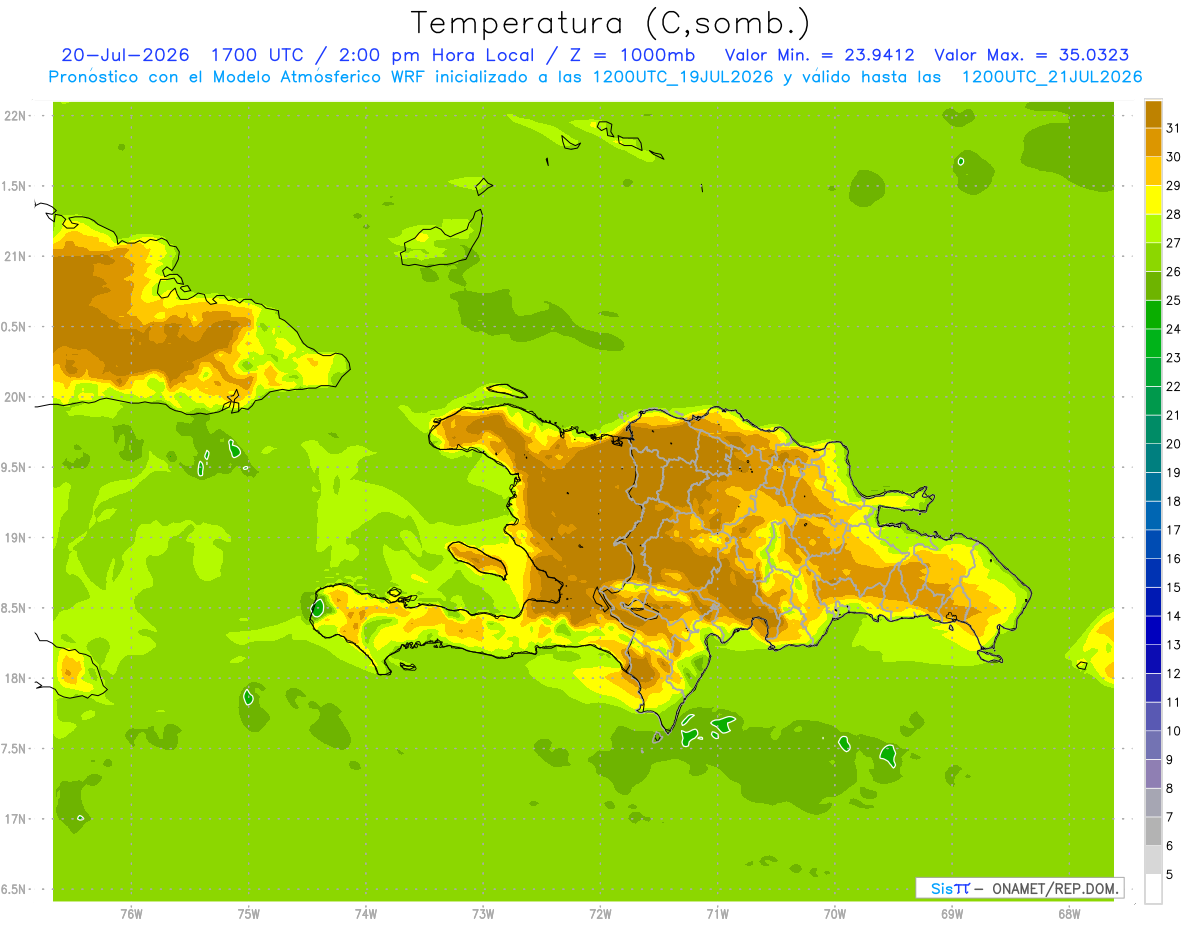Click the '71W' longitude label
1200x927 pixels.
pyautogui.click(x=717, y=914)
